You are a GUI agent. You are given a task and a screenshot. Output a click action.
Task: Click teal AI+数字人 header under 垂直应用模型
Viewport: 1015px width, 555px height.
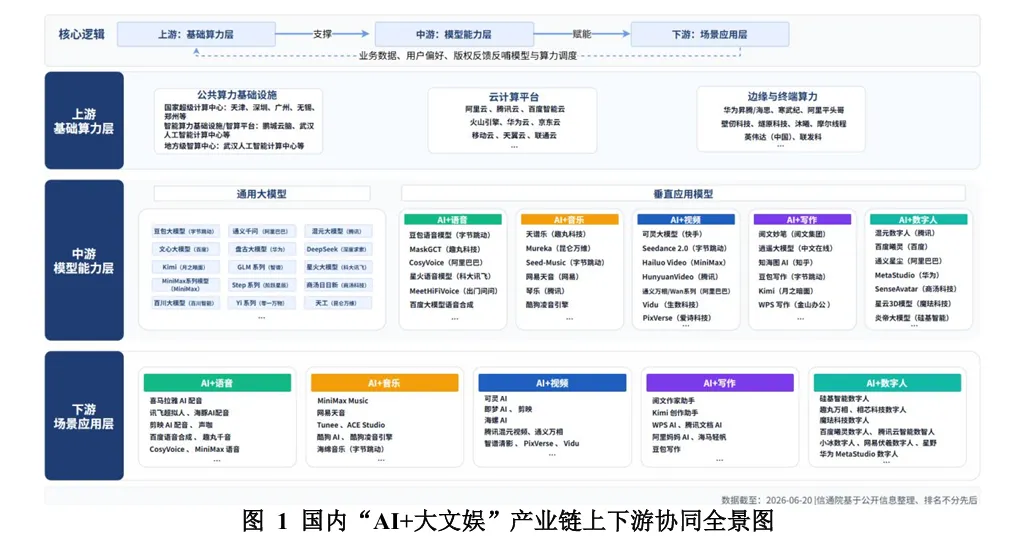point(918,220)
